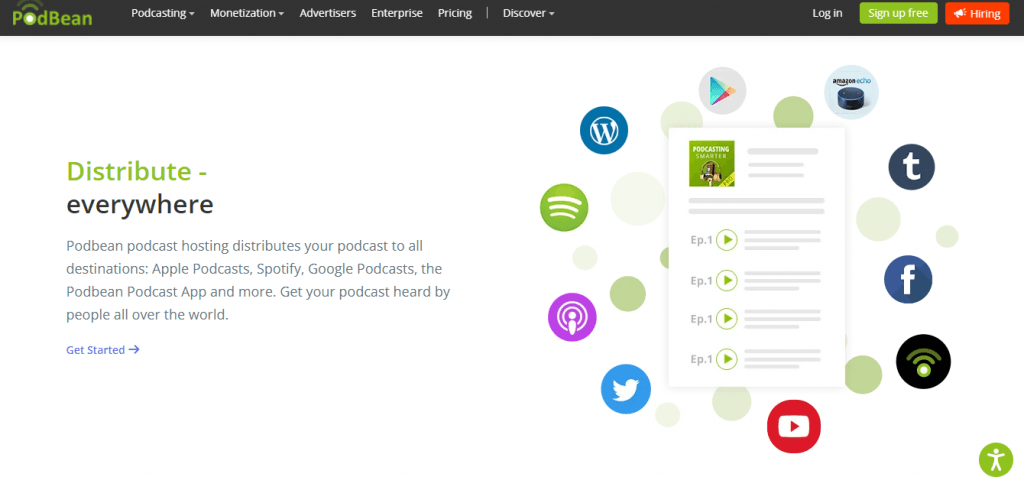Click the Log in link
The width and height of the screenshot is (1024, 477).
tap(827, 13)
